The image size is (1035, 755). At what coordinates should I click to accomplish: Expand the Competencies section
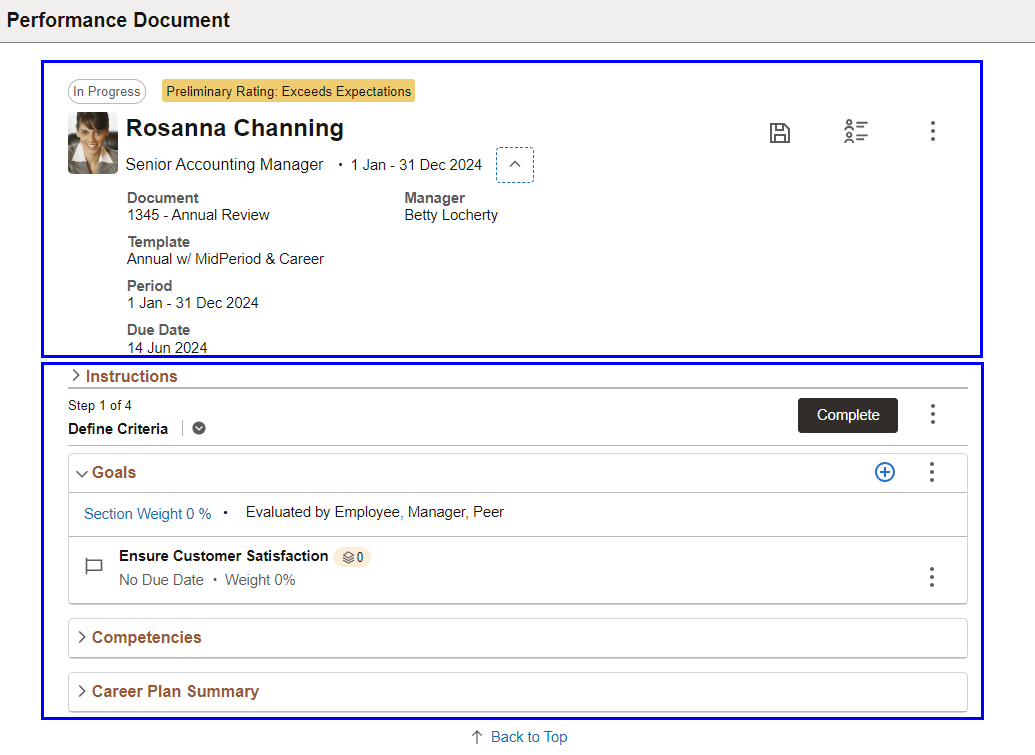click(x=139, y=638)
